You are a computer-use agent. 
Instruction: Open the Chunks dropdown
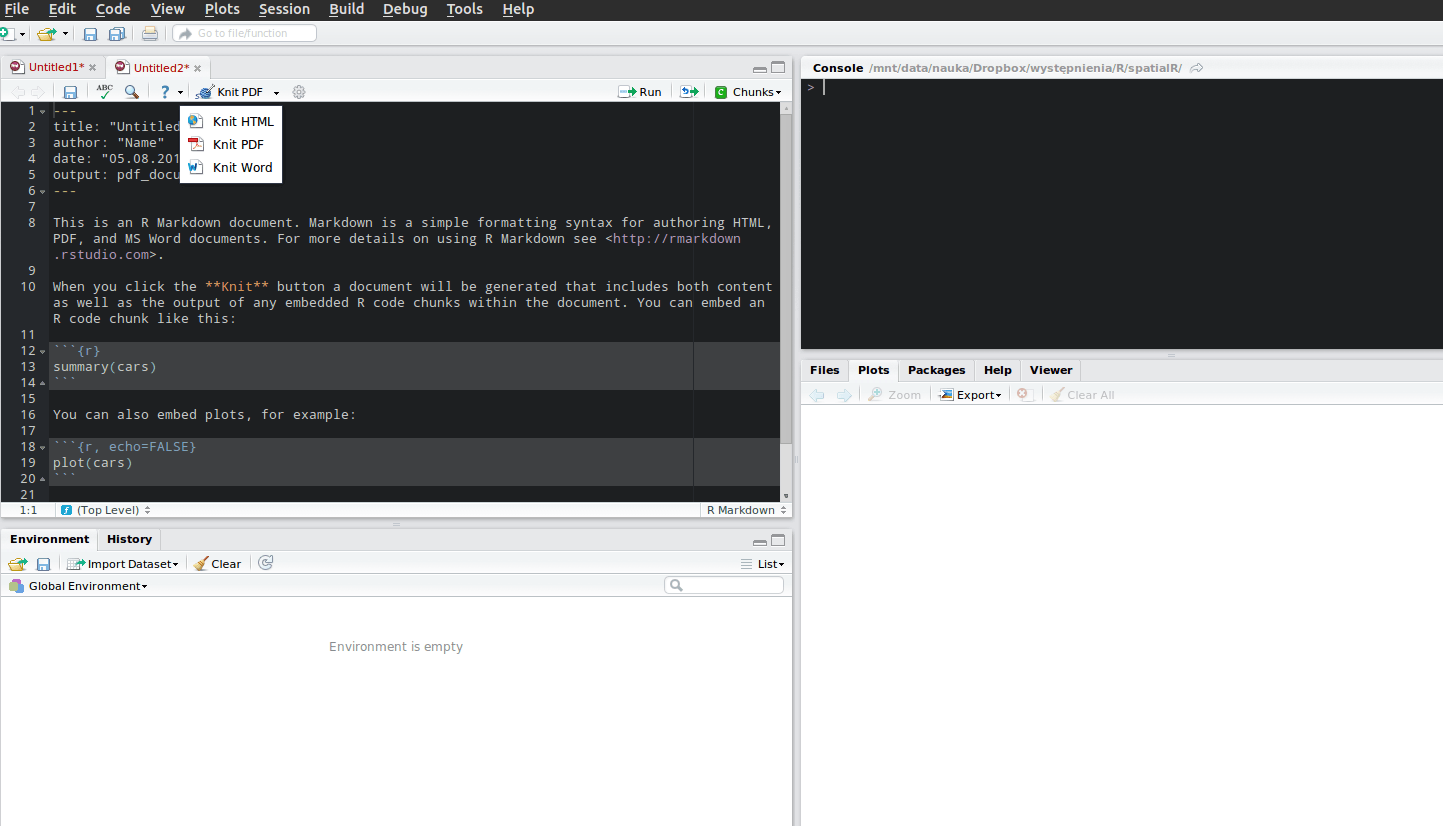pyautogui.click(x=748, y=92)
